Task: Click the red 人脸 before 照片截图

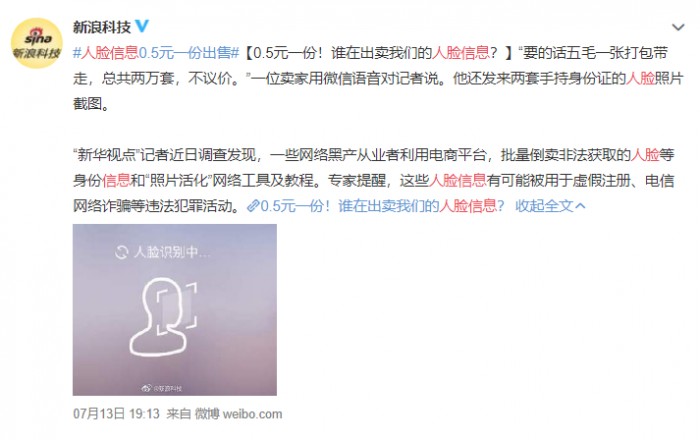Action: click(640, 78)
